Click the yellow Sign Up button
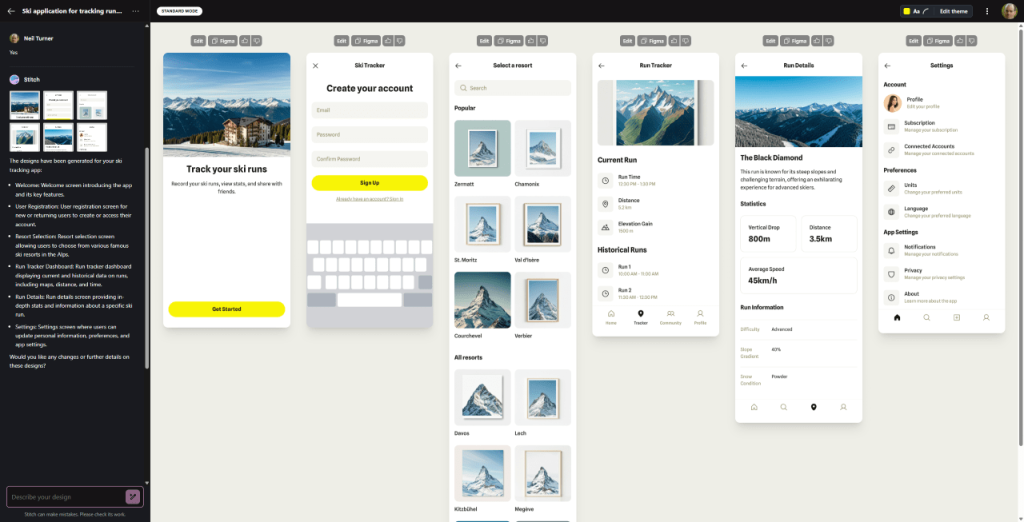The width and height of the screenshot is (1024, 522). 370,183
